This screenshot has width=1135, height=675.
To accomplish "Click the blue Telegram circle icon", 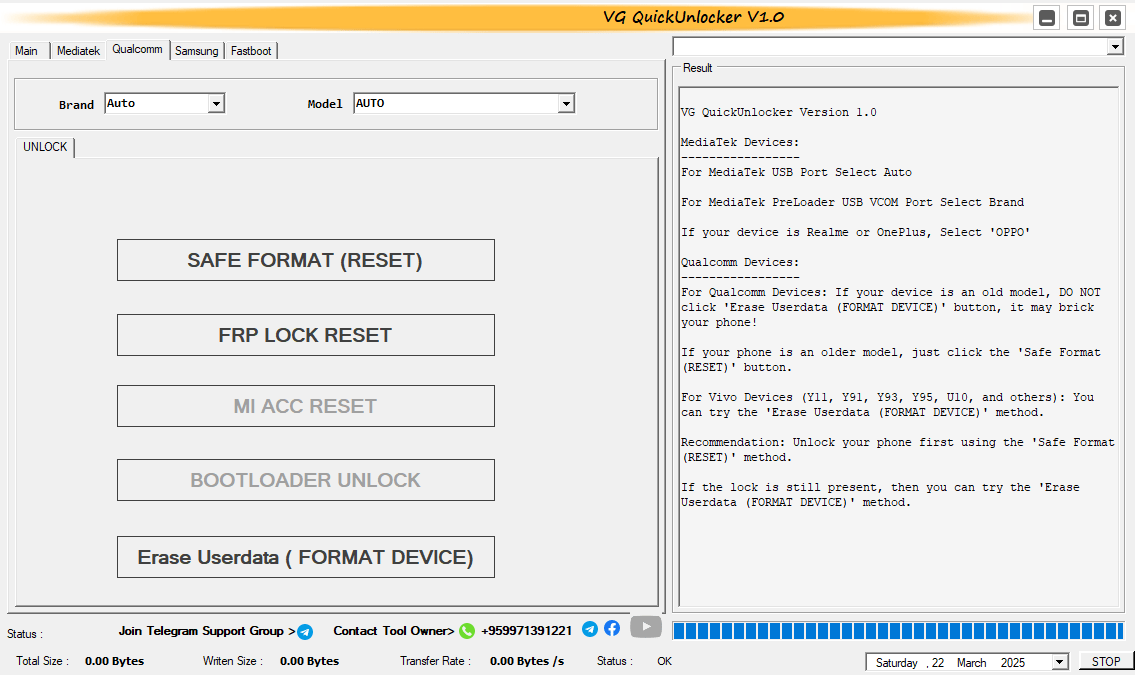I will [x=589, y=629].
